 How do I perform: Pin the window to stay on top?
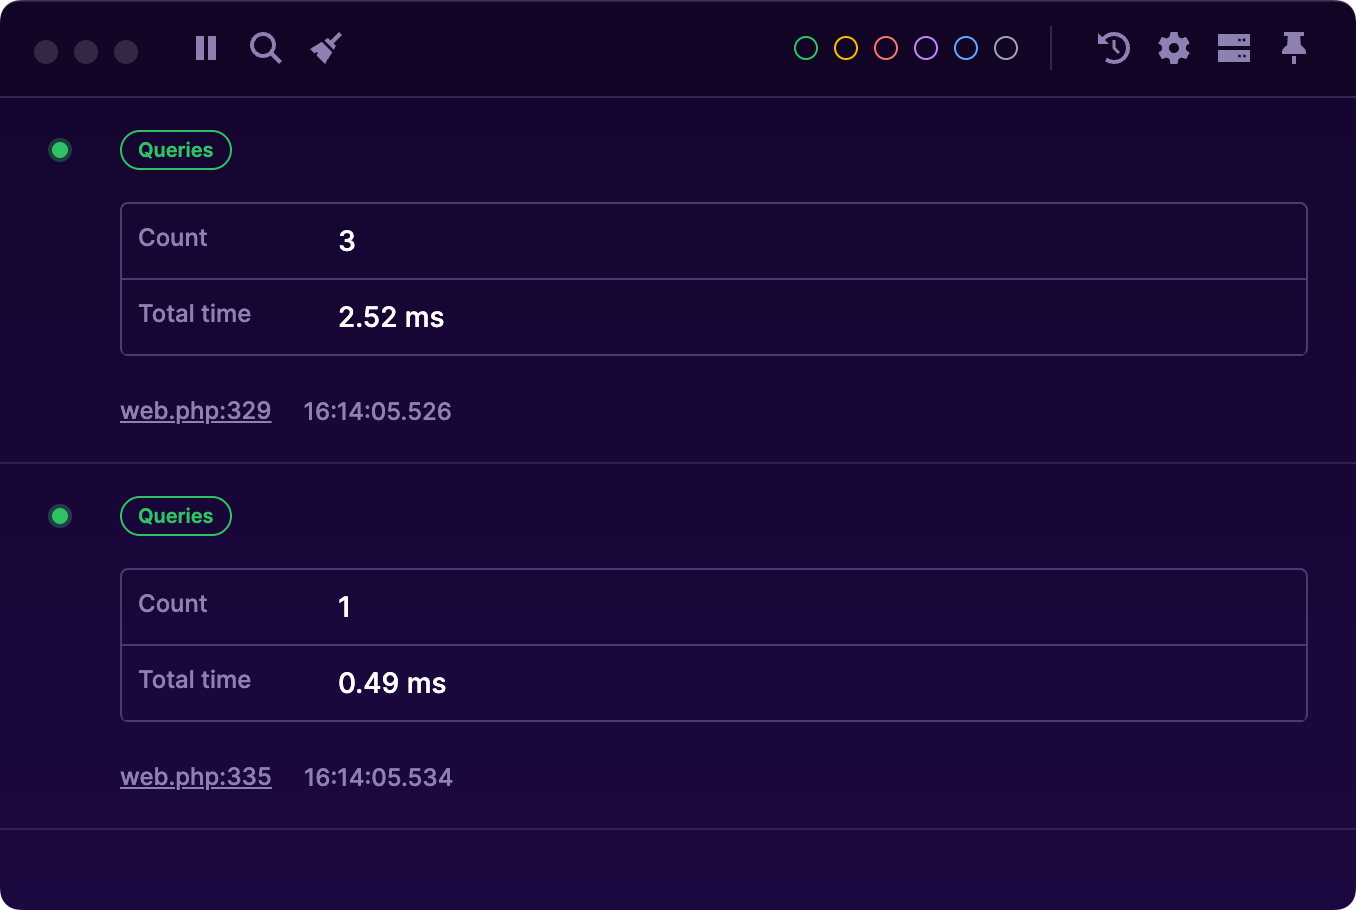point(1293,48)
